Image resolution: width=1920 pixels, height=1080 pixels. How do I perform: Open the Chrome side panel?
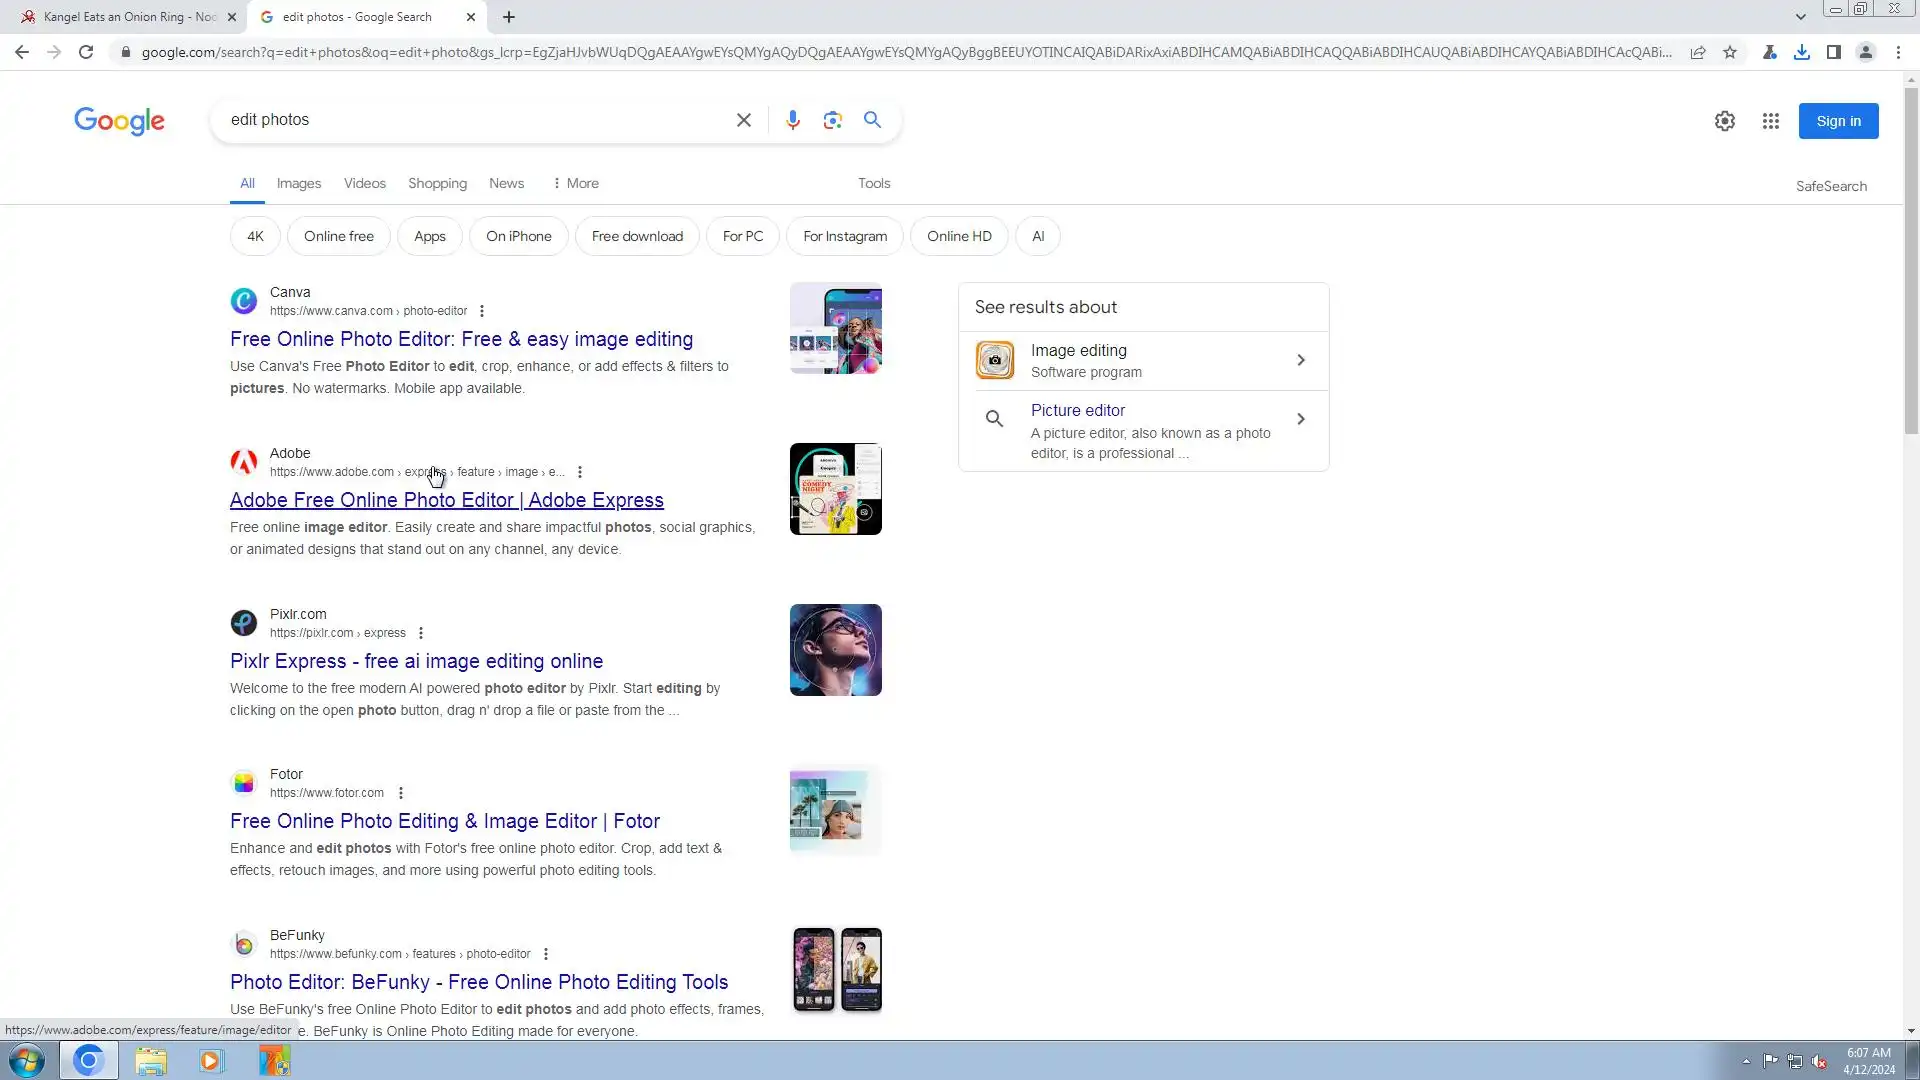tap(1833, 52)
